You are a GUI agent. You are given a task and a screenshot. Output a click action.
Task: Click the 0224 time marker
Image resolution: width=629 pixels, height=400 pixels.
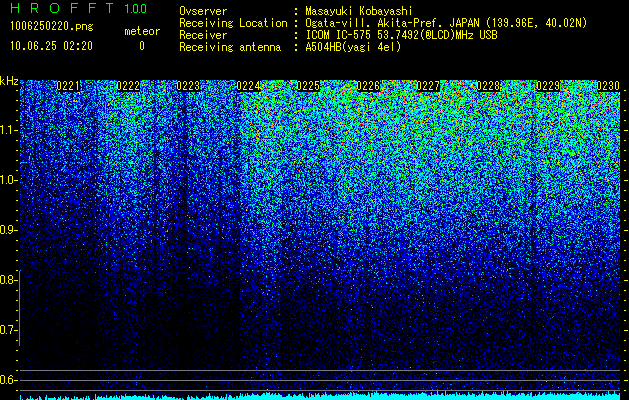[248, 86]
